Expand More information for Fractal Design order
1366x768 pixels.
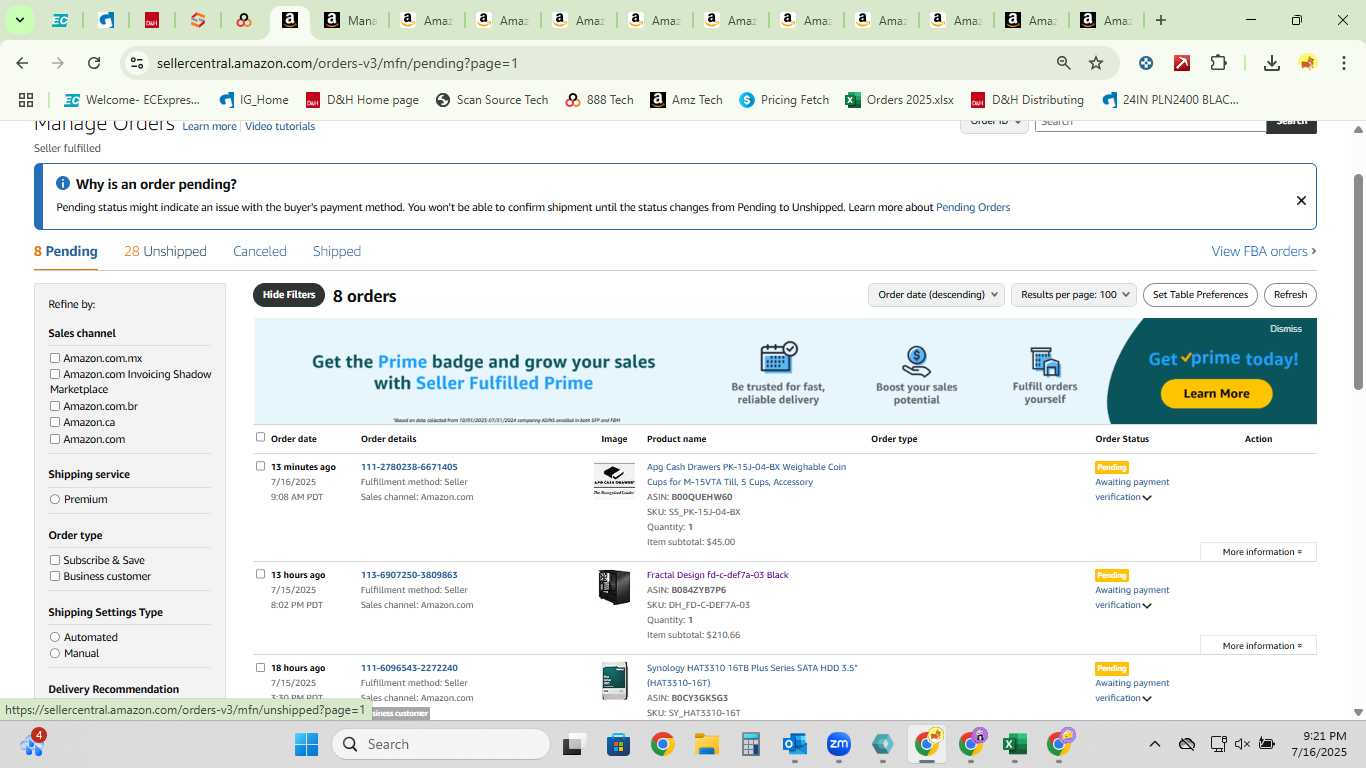tap(1259, 646)
